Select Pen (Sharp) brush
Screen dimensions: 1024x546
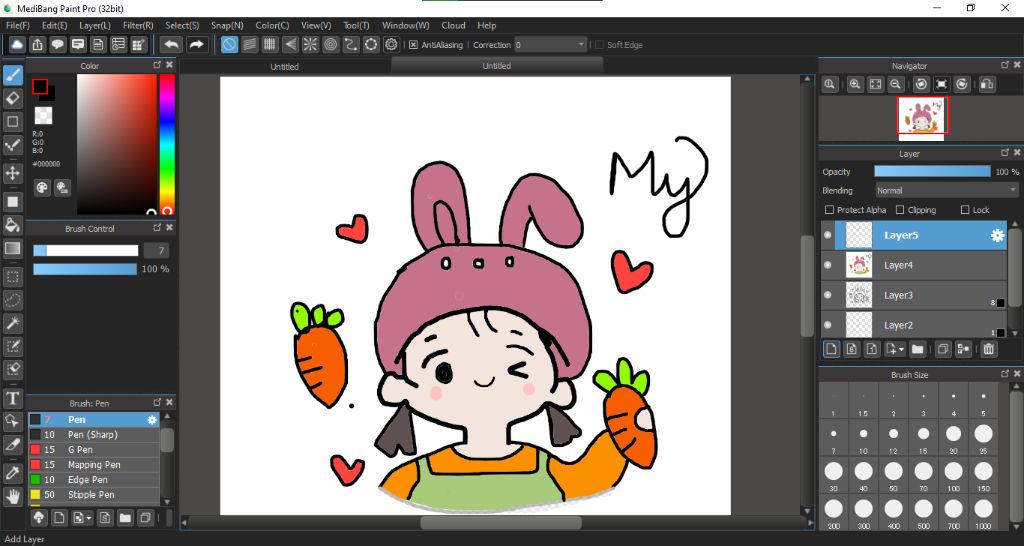click(x=93, y=435)
